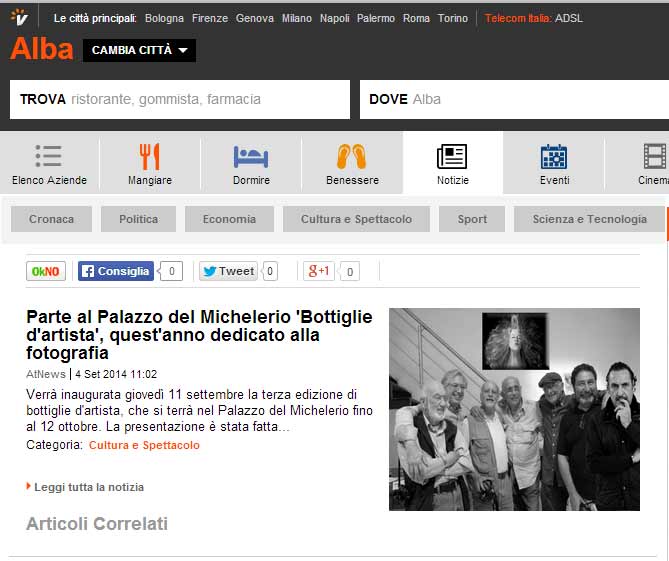The width and height of the screenshot is (669, 561).
Task: Go to Bologna city link
Action: 164,18
